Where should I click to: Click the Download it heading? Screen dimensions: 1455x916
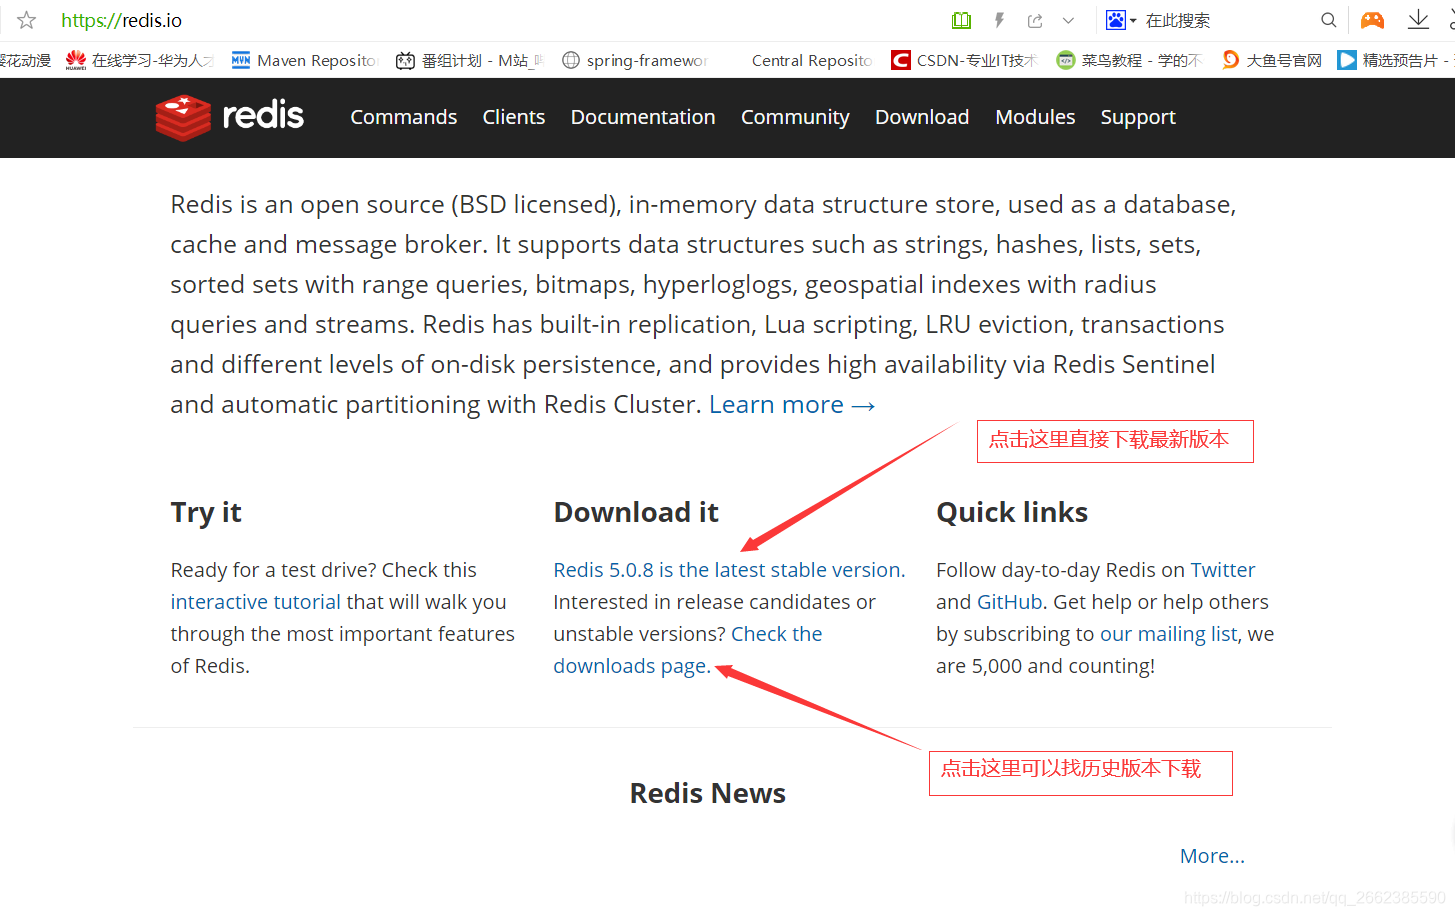(x=636, y=512)
